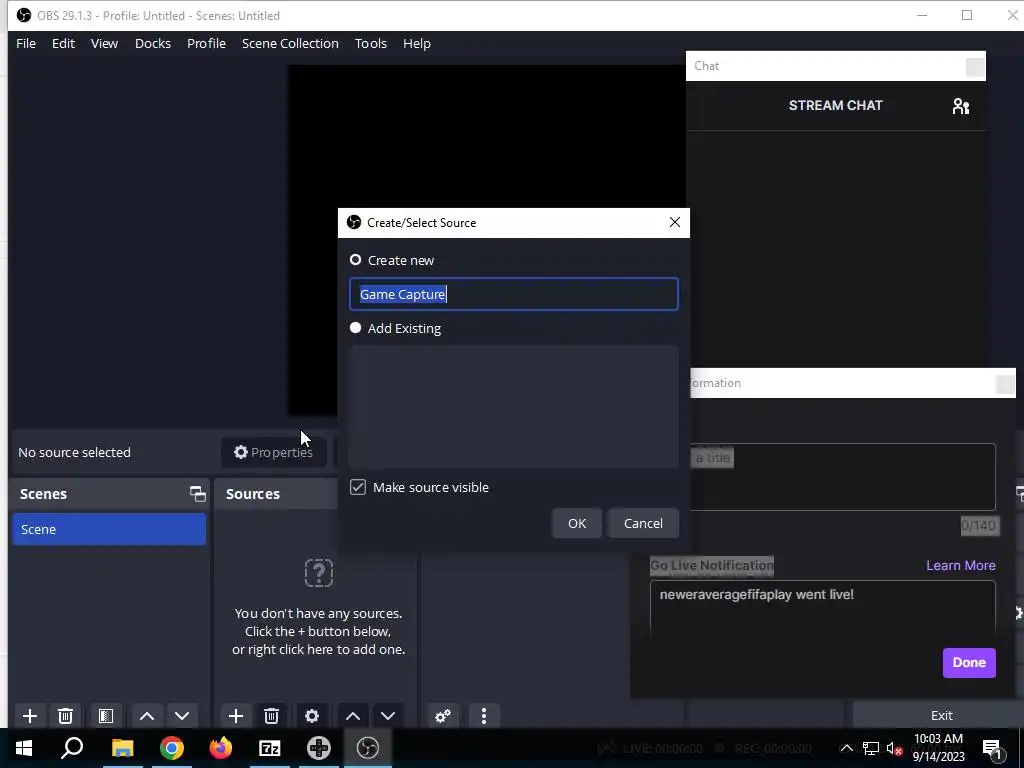Open the Windows Start menu
This screenshot has width=1024, height=768.
24,748
